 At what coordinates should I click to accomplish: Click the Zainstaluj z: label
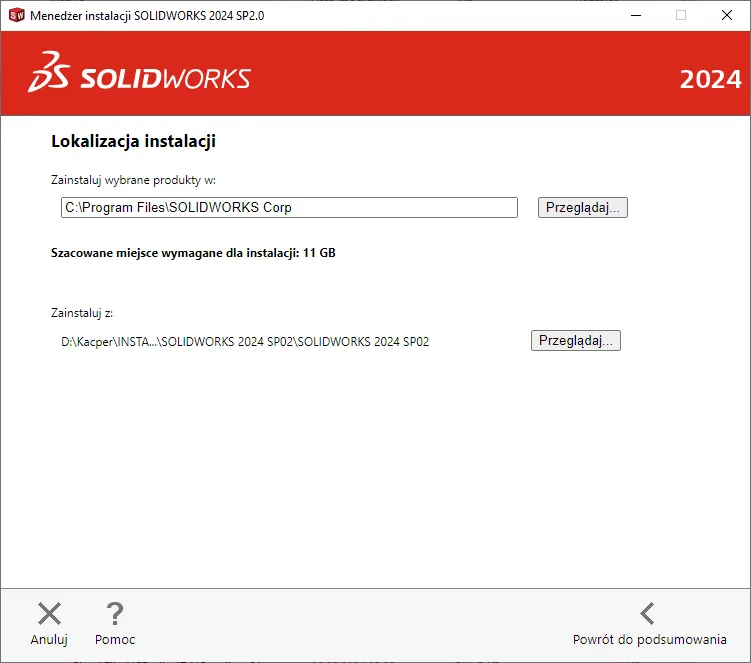(82, 313)
